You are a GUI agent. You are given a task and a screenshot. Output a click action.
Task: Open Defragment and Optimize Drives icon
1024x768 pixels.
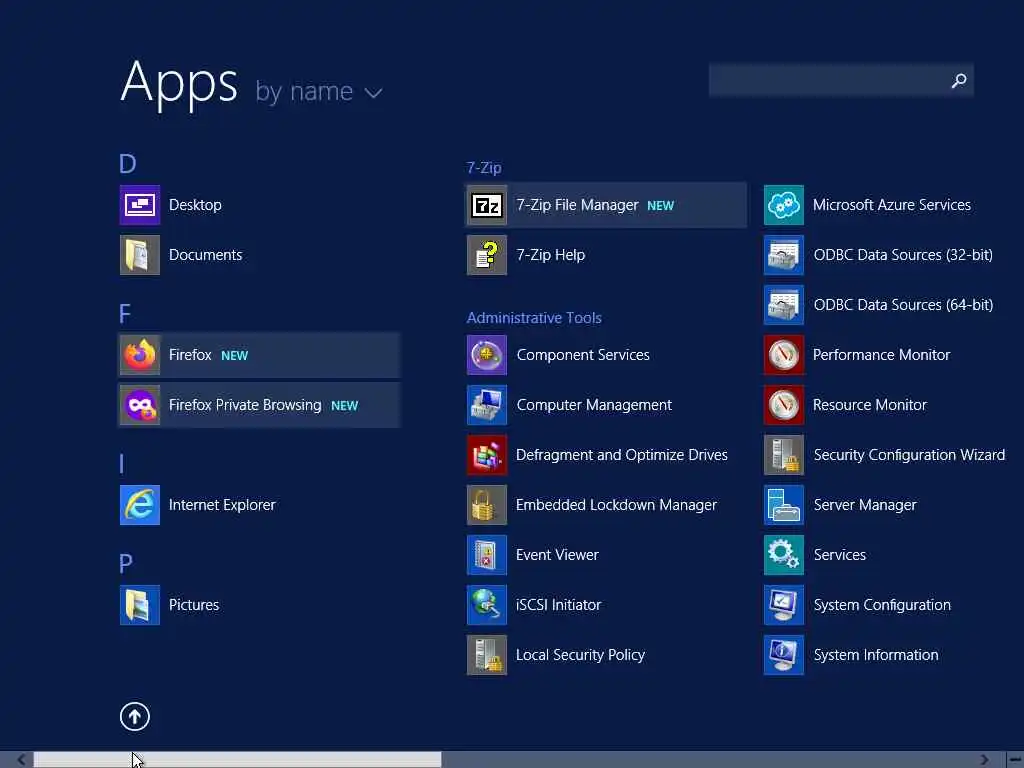click(x=487, y=455)
